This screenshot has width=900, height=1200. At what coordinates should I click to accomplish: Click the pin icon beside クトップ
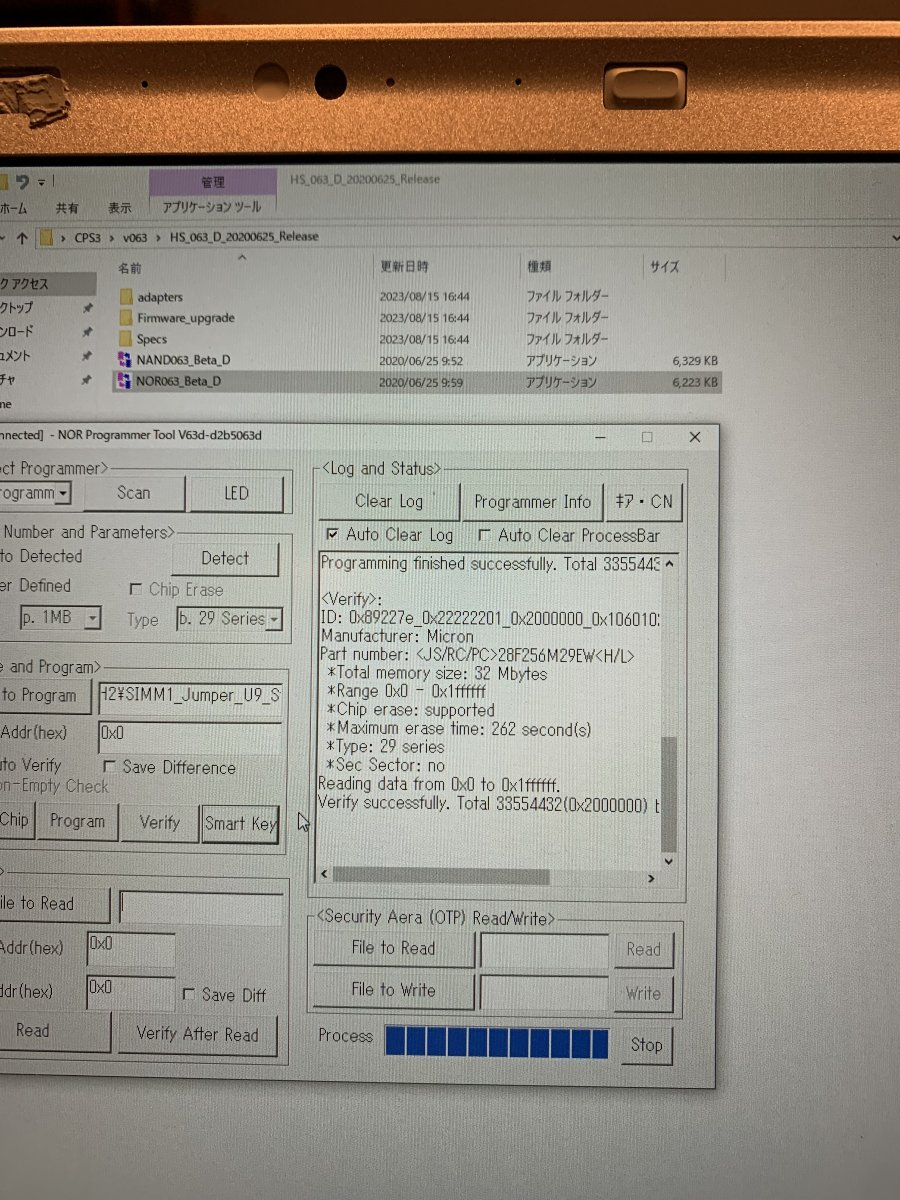pos(88,308)
